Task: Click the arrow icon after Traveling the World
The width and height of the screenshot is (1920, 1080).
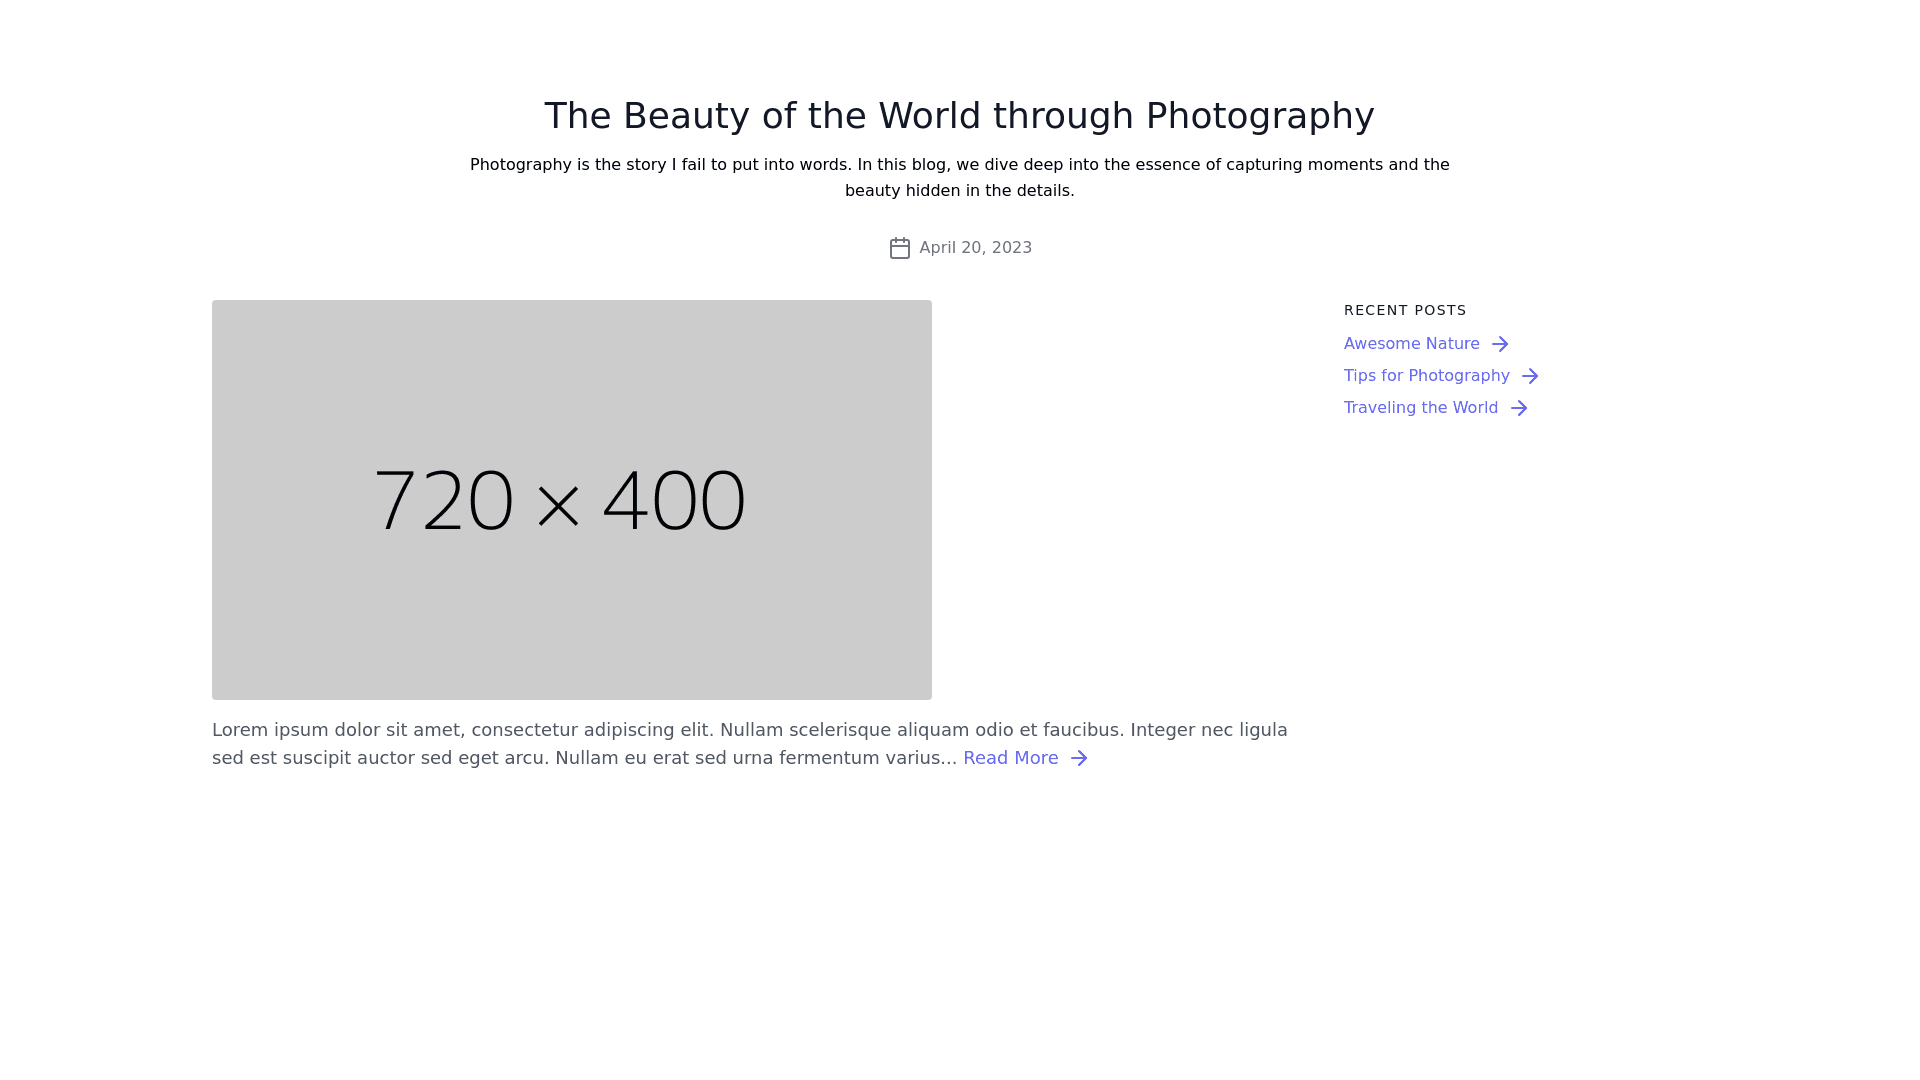Action: (1518, 408)
